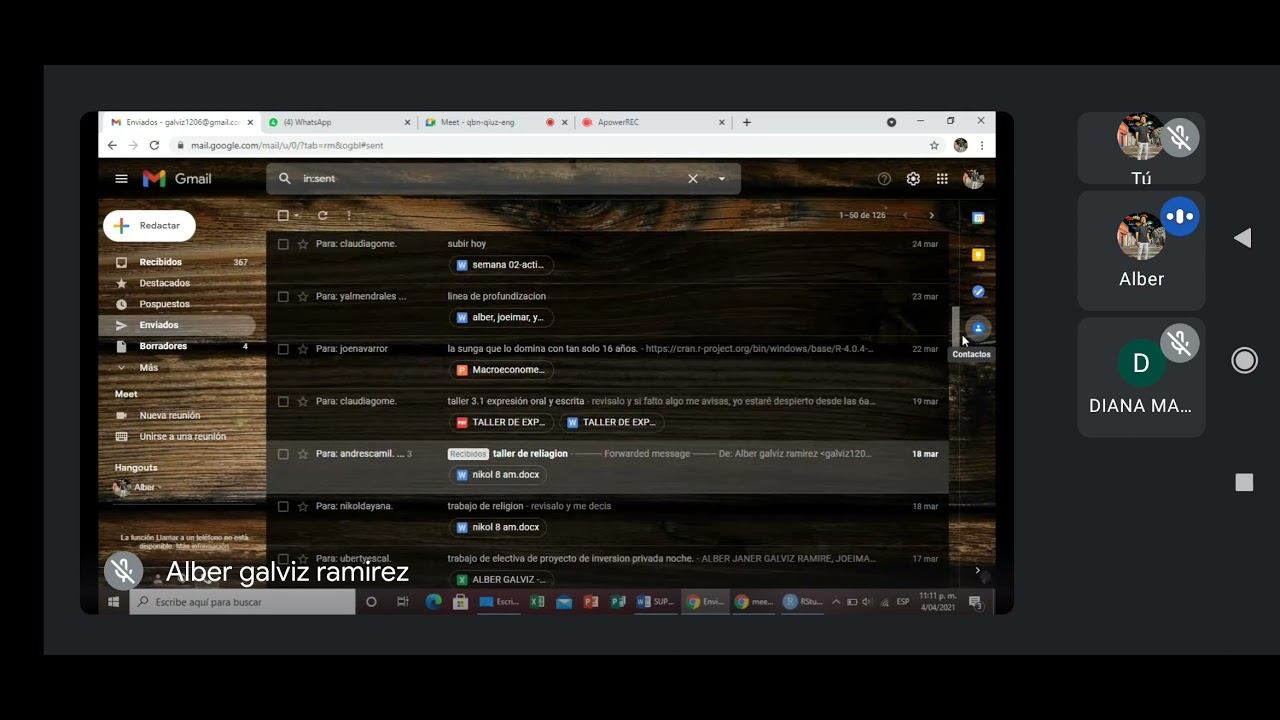Open Google apps grid

942,179
